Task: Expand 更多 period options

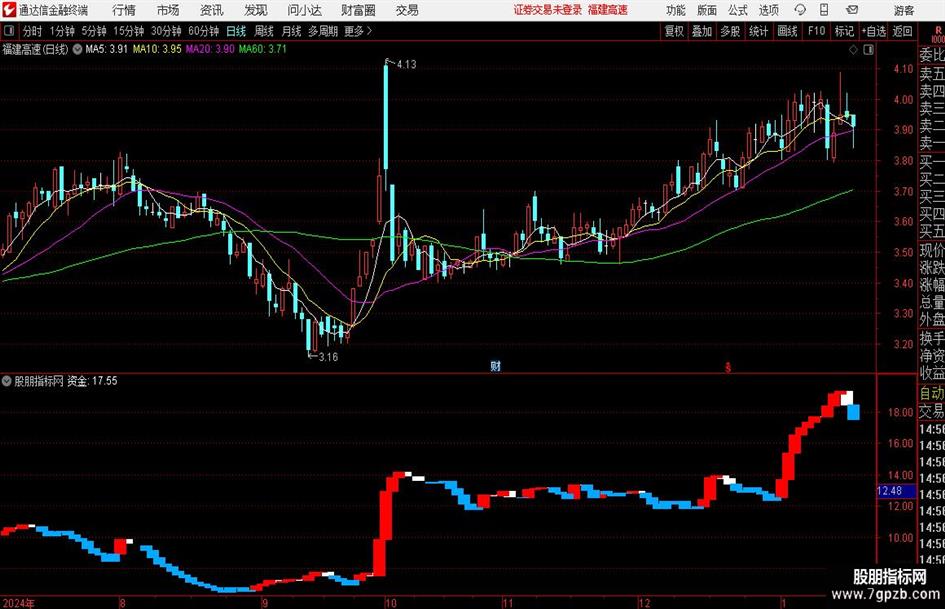Action: pyautogui.click(x=358, y=31)
